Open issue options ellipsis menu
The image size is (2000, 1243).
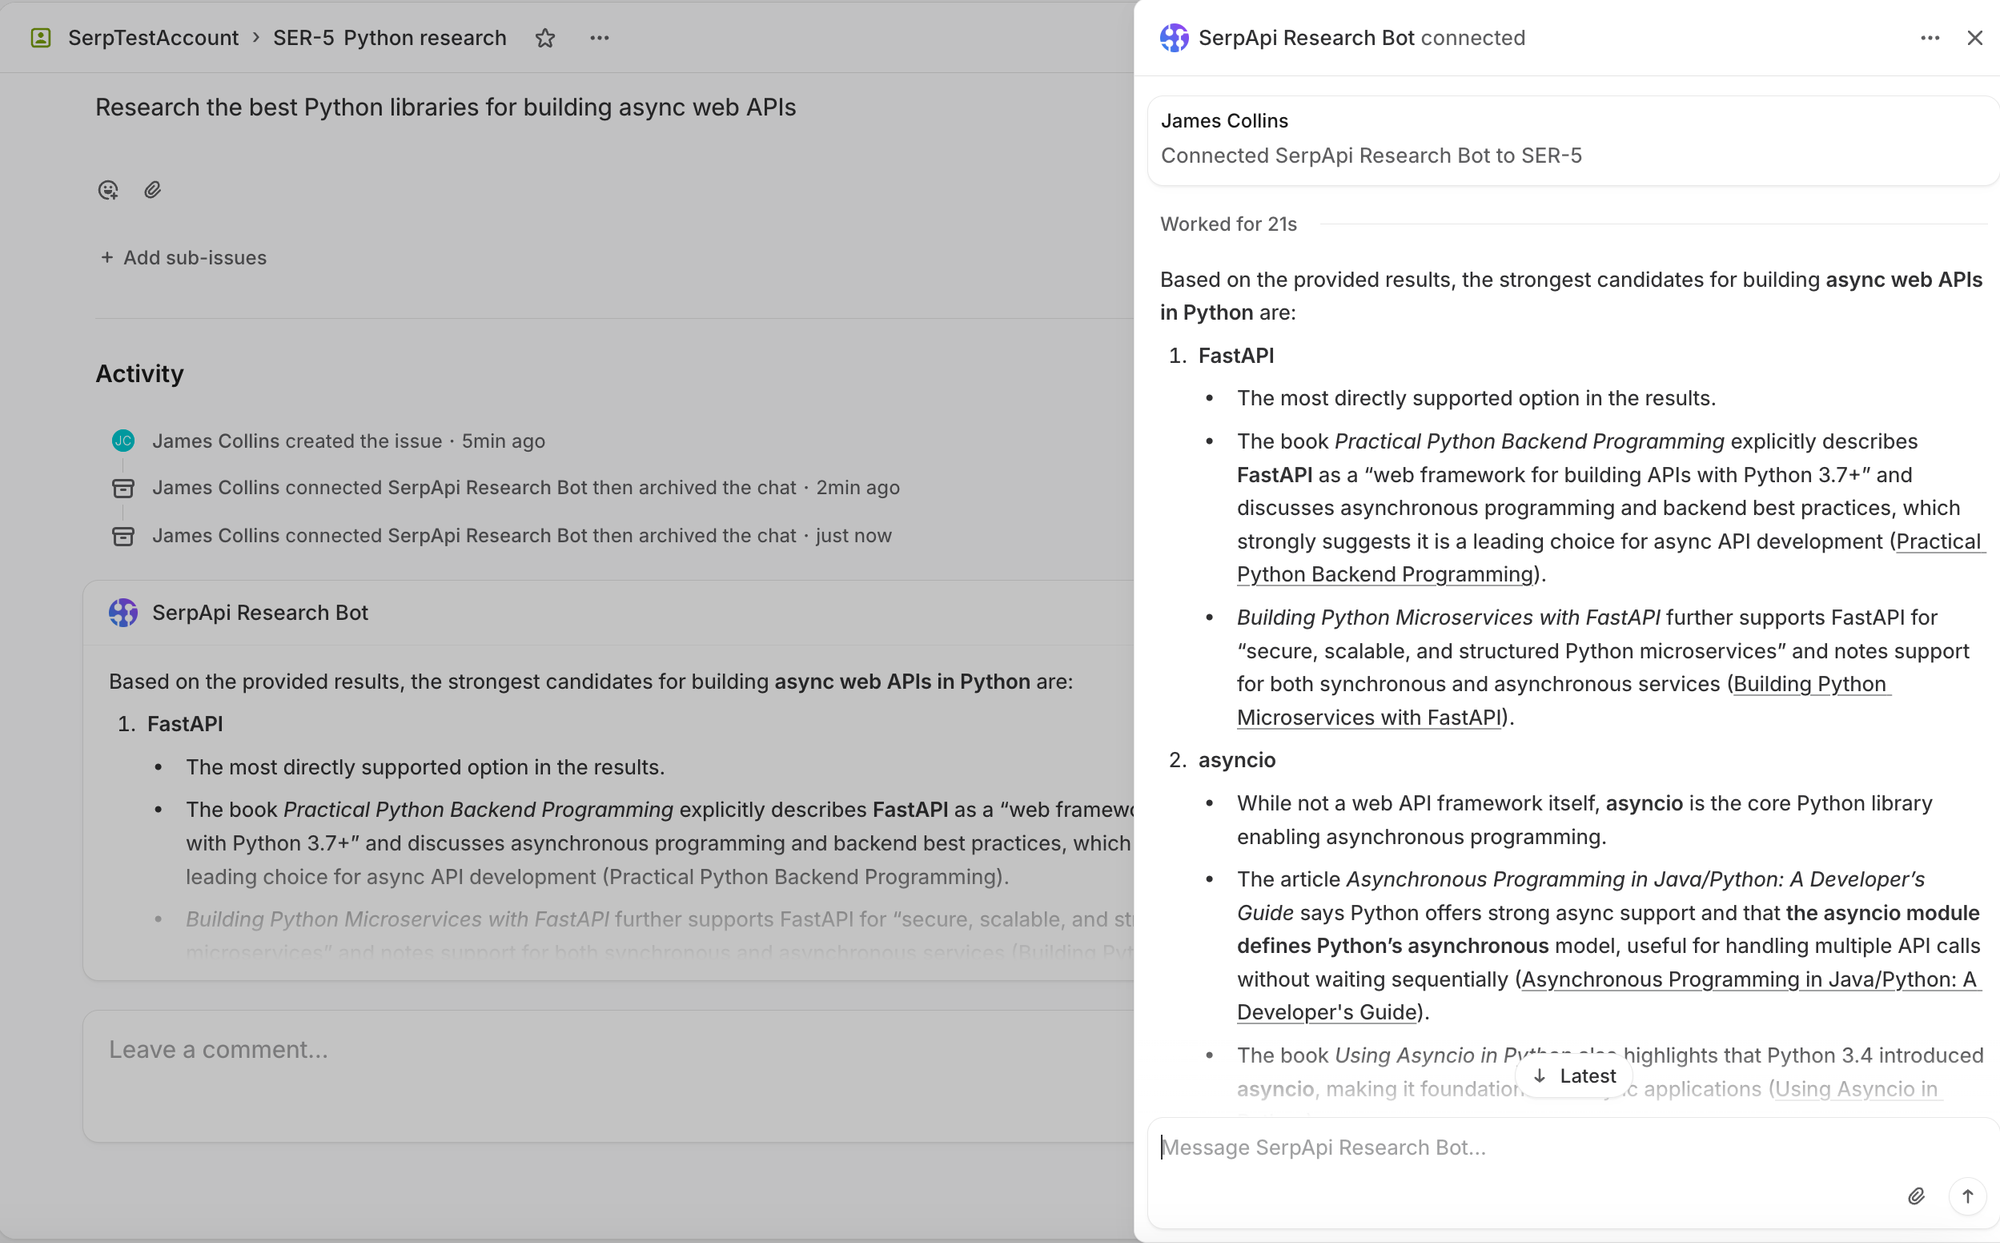coord(599,38)
